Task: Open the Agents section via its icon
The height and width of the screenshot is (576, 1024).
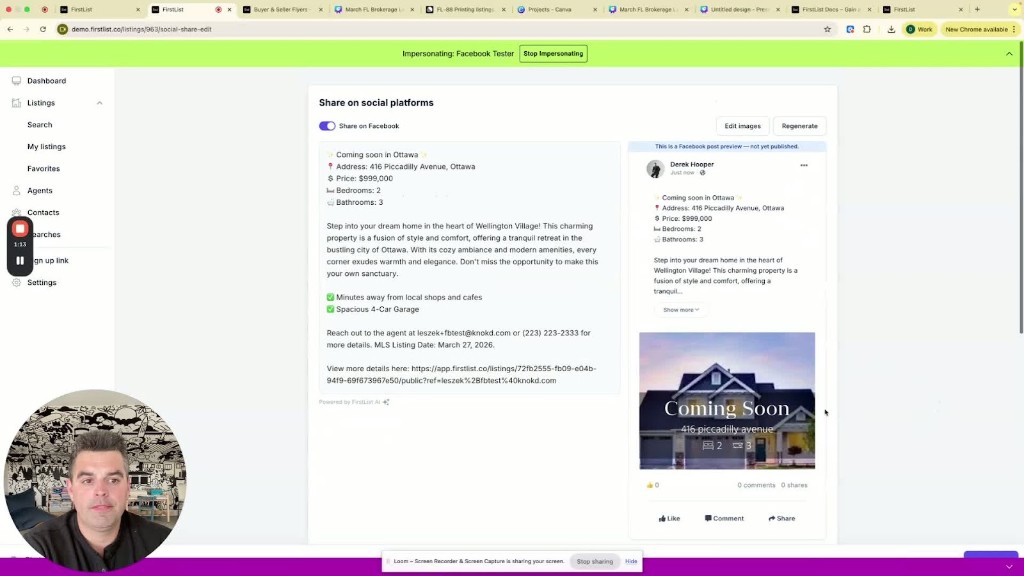Action: tap(15, 190)
